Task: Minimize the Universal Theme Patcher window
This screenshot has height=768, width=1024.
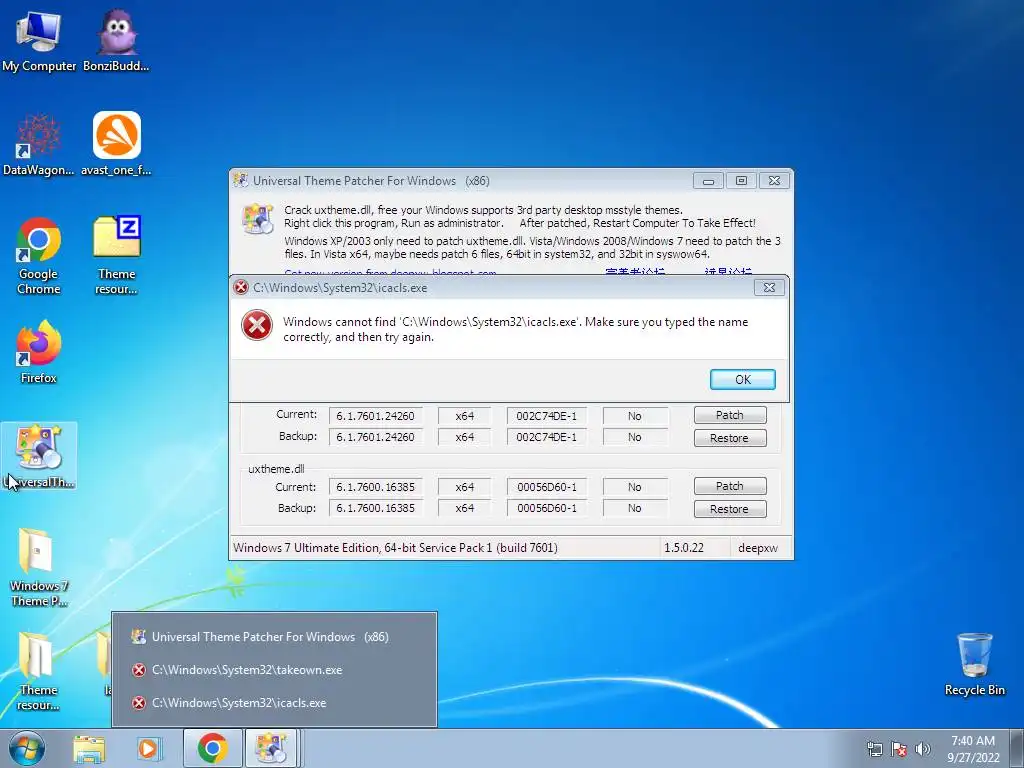Action: coord(708,181)
